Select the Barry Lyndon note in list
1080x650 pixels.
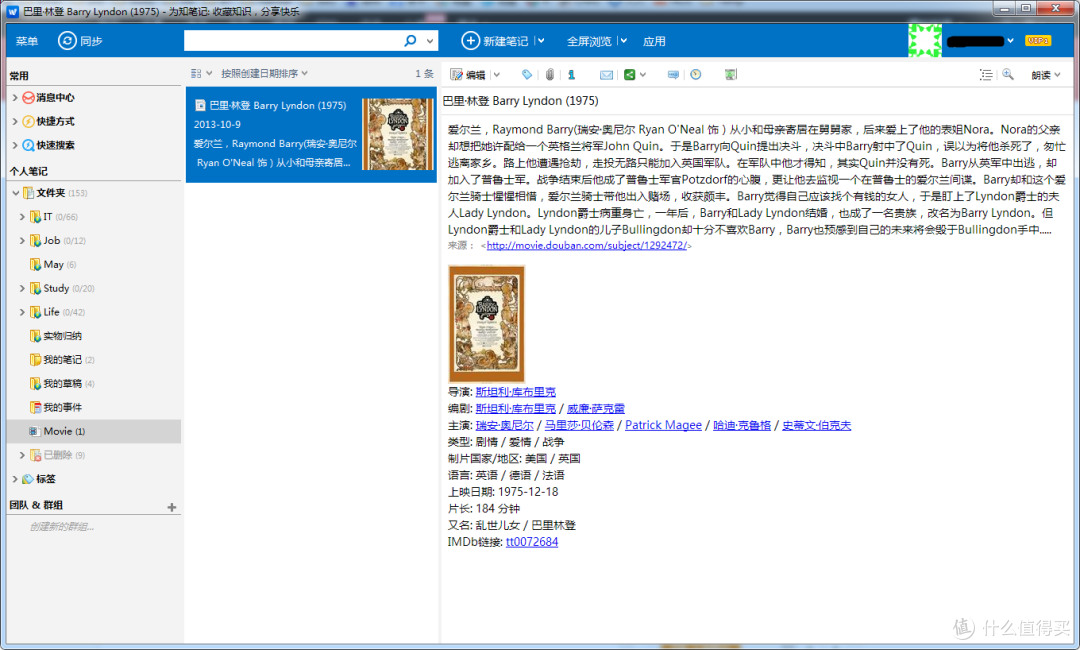click(311, 134)
